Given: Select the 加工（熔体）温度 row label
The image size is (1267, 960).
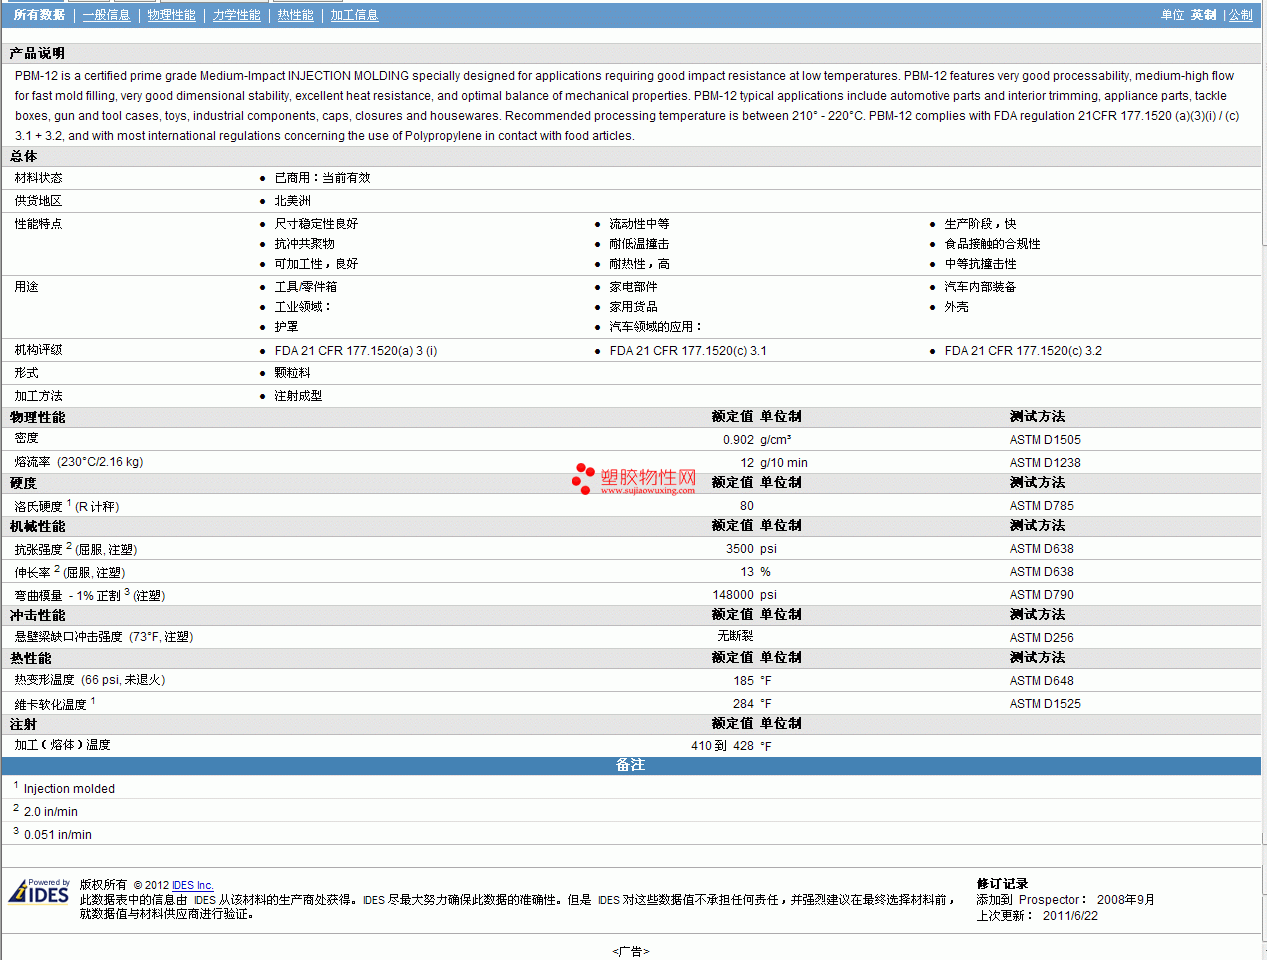Looking at the screenshot, I should [x=62, y=746].
